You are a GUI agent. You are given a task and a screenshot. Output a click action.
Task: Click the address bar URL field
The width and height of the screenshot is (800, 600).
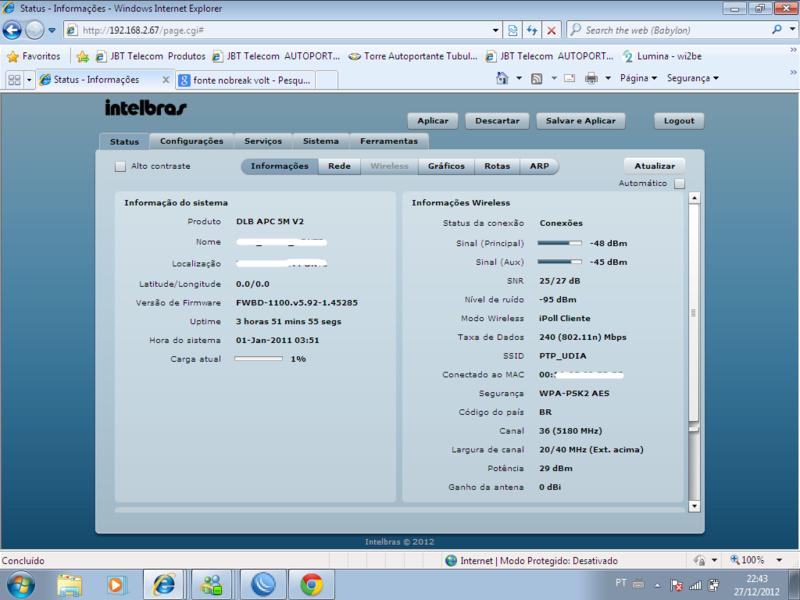point(280,30)
